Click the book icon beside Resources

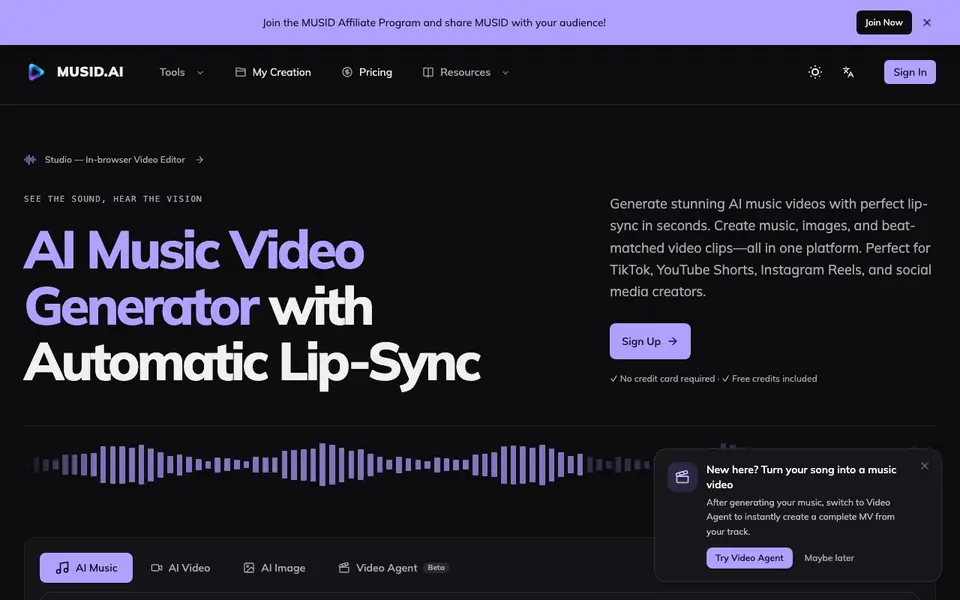[428, 72]
